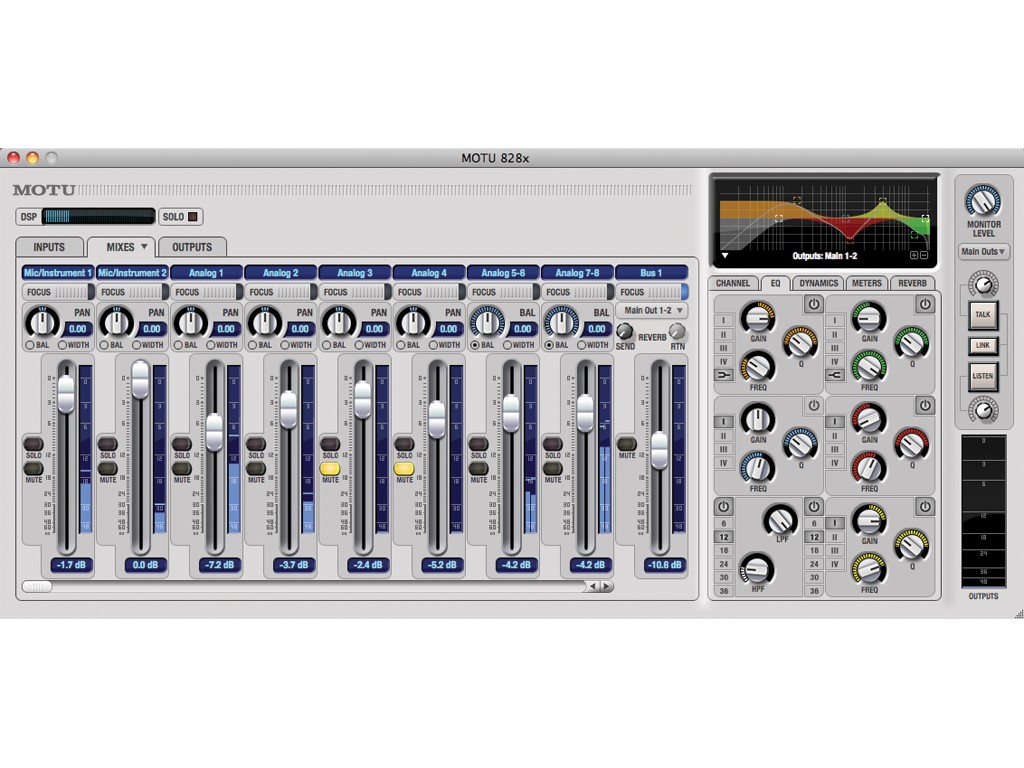Click the Analog 2 pan value 0.00

coord(300,329)
